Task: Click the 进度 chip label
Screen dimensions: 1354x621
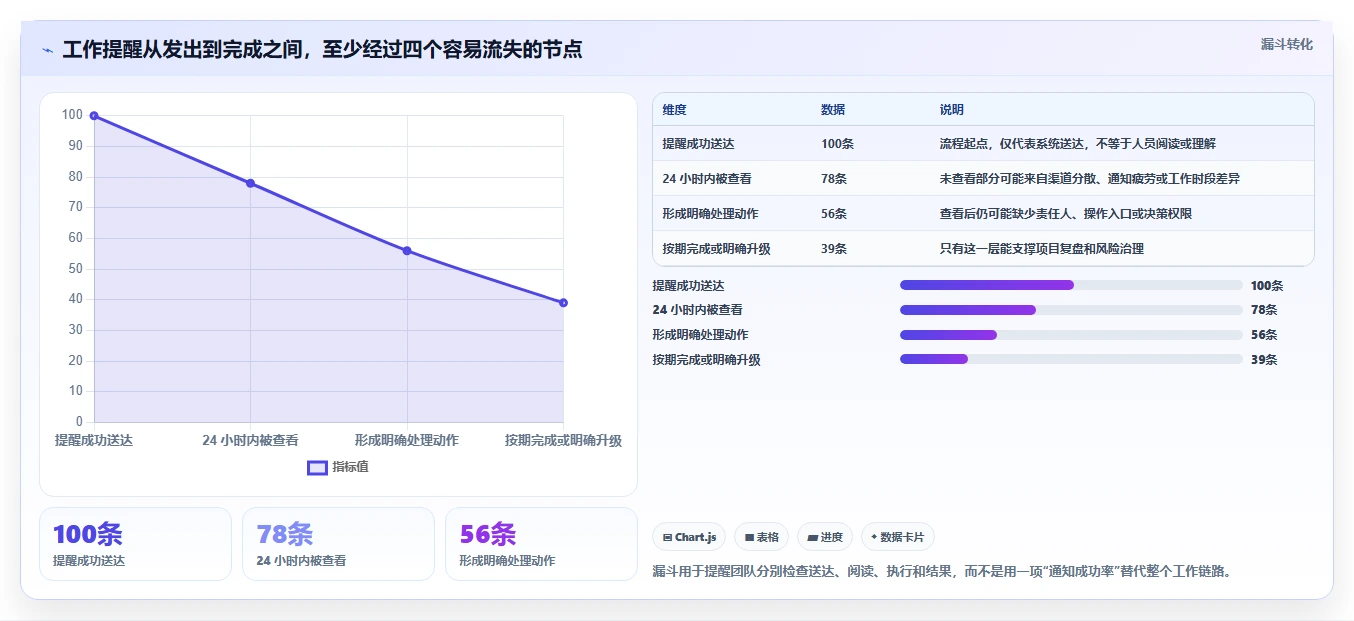Action: 831,537
